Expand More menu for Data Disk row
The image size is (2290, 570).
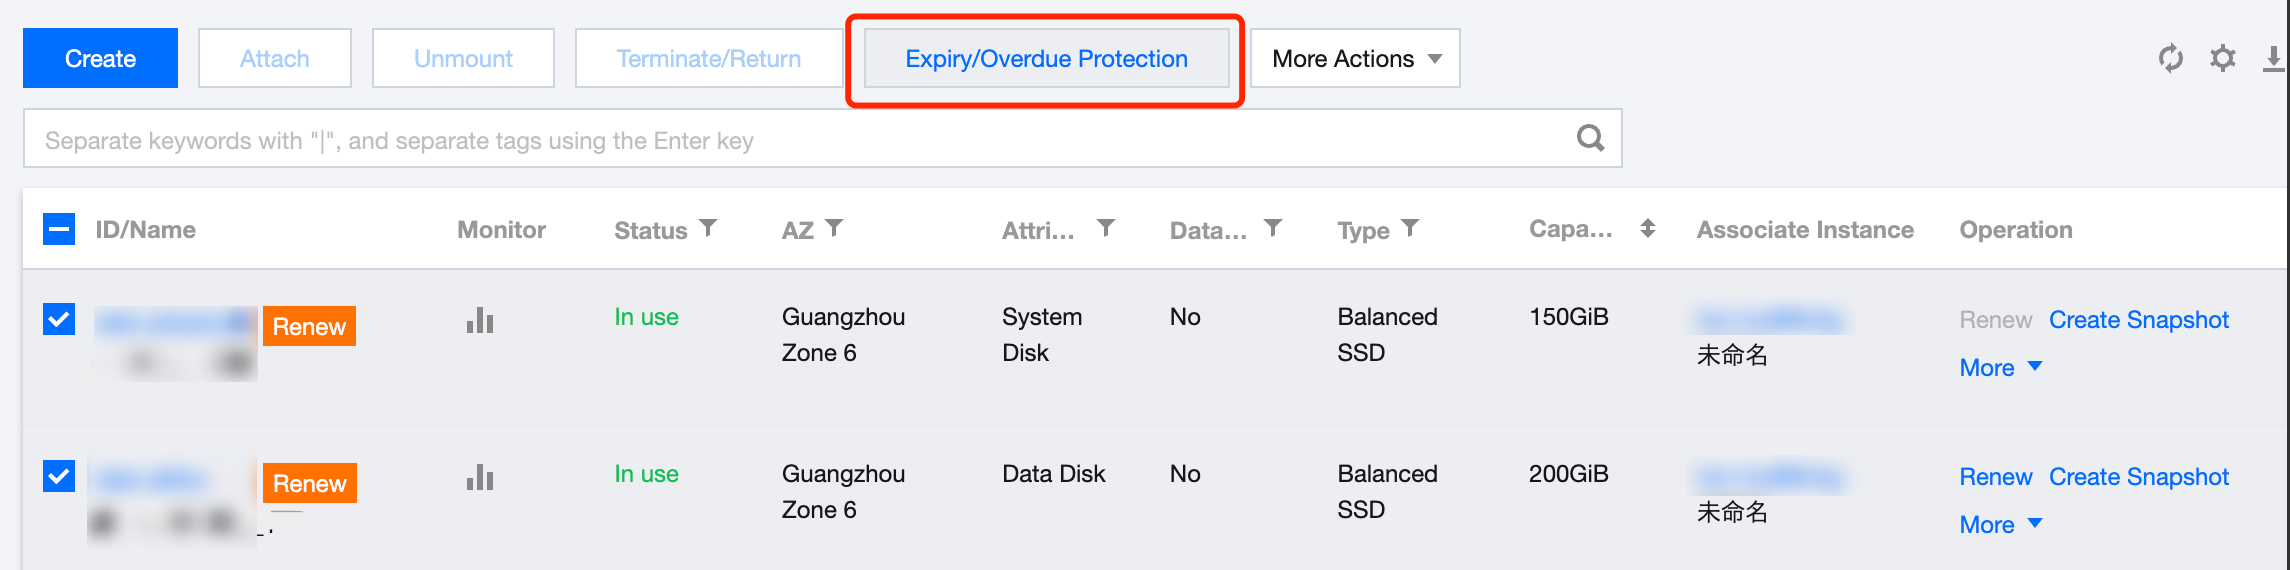click(2000, 524)
